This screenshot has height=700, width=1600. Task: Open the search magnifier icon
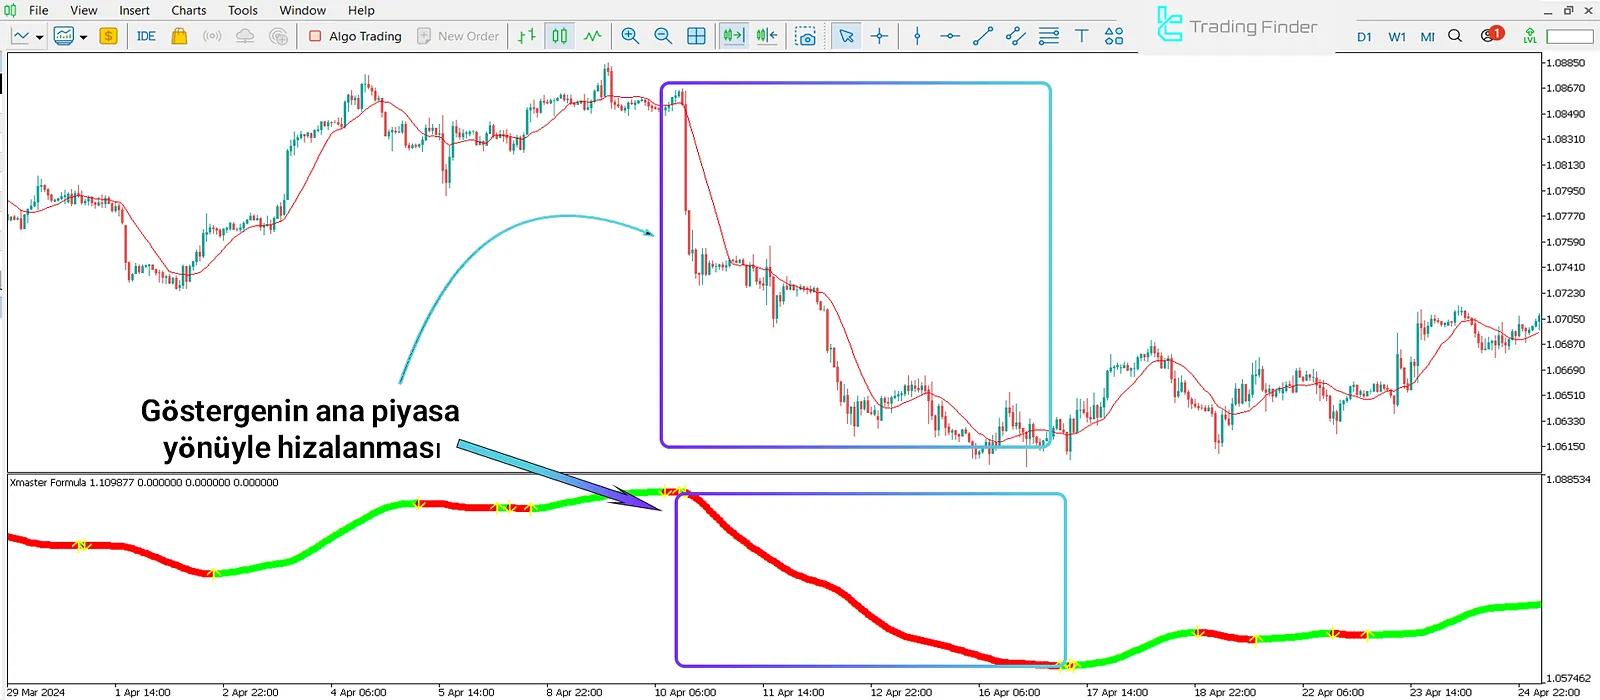[x=1455, y=36]
